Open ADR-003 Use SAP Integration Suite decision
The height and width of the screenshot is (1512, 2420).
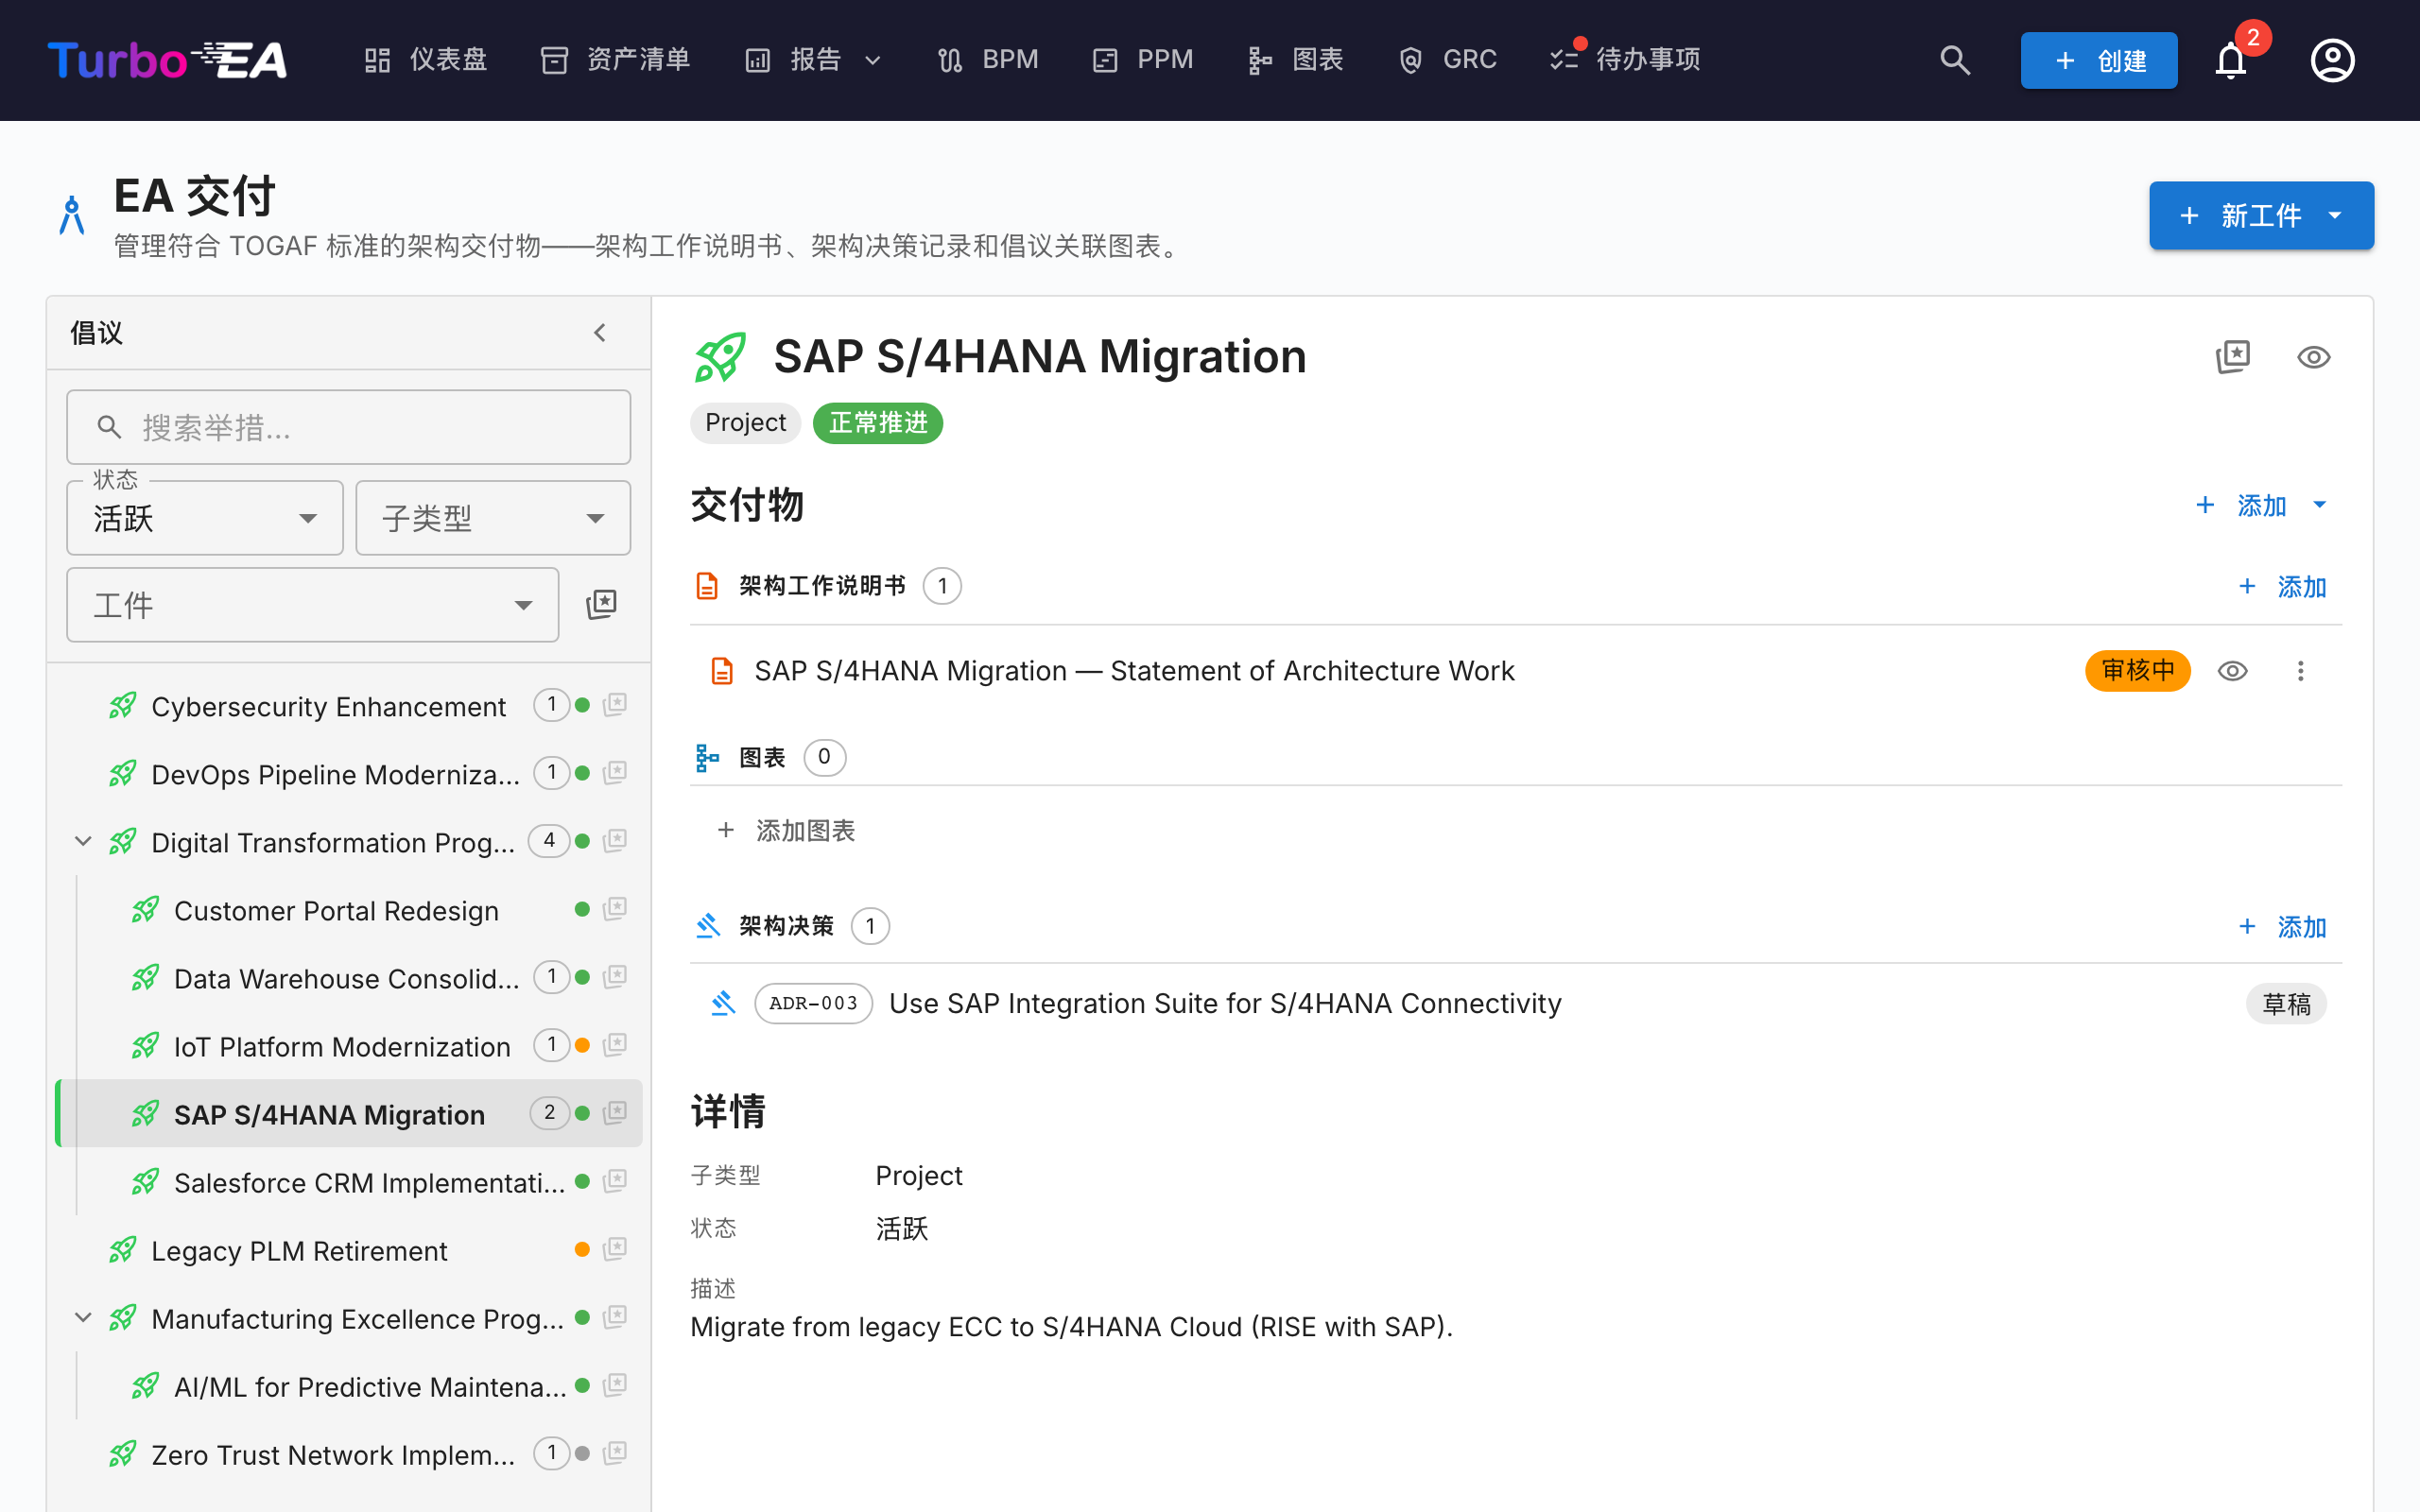tap(1225, 1003)
